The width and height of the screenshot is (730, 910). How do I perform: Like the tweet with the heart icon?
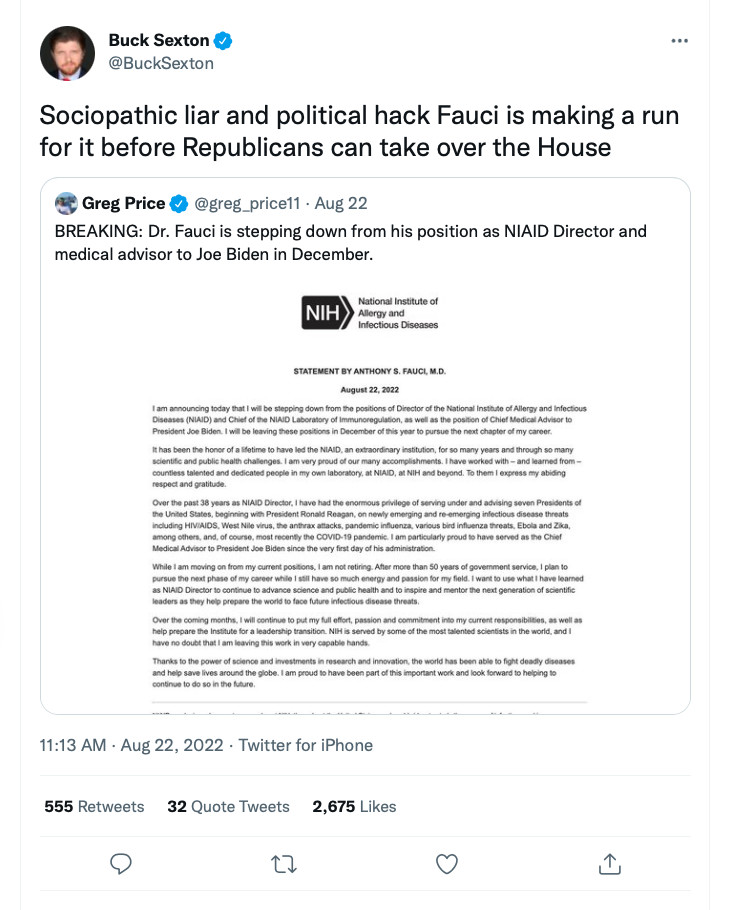coord(447,862)
